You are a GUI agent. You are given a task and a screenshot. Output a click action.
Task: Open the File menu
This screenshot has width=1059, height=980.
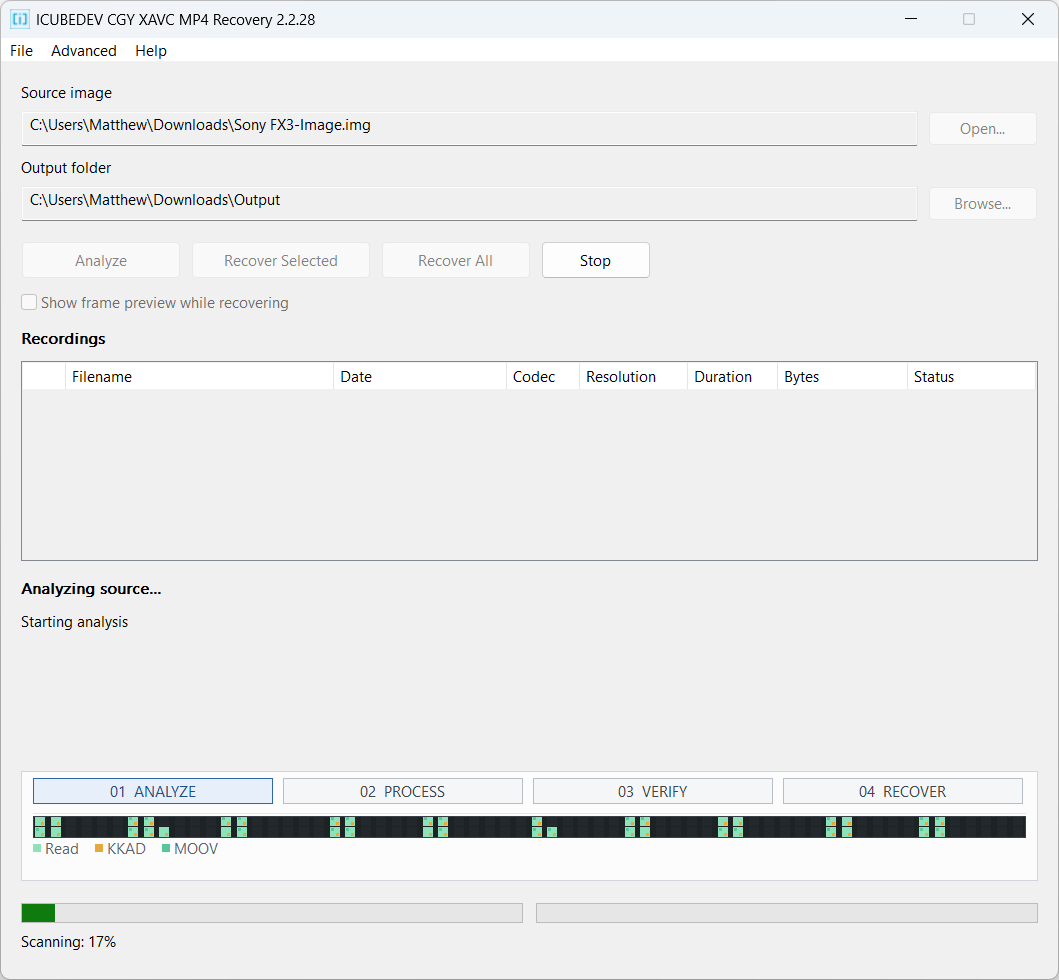22,51
